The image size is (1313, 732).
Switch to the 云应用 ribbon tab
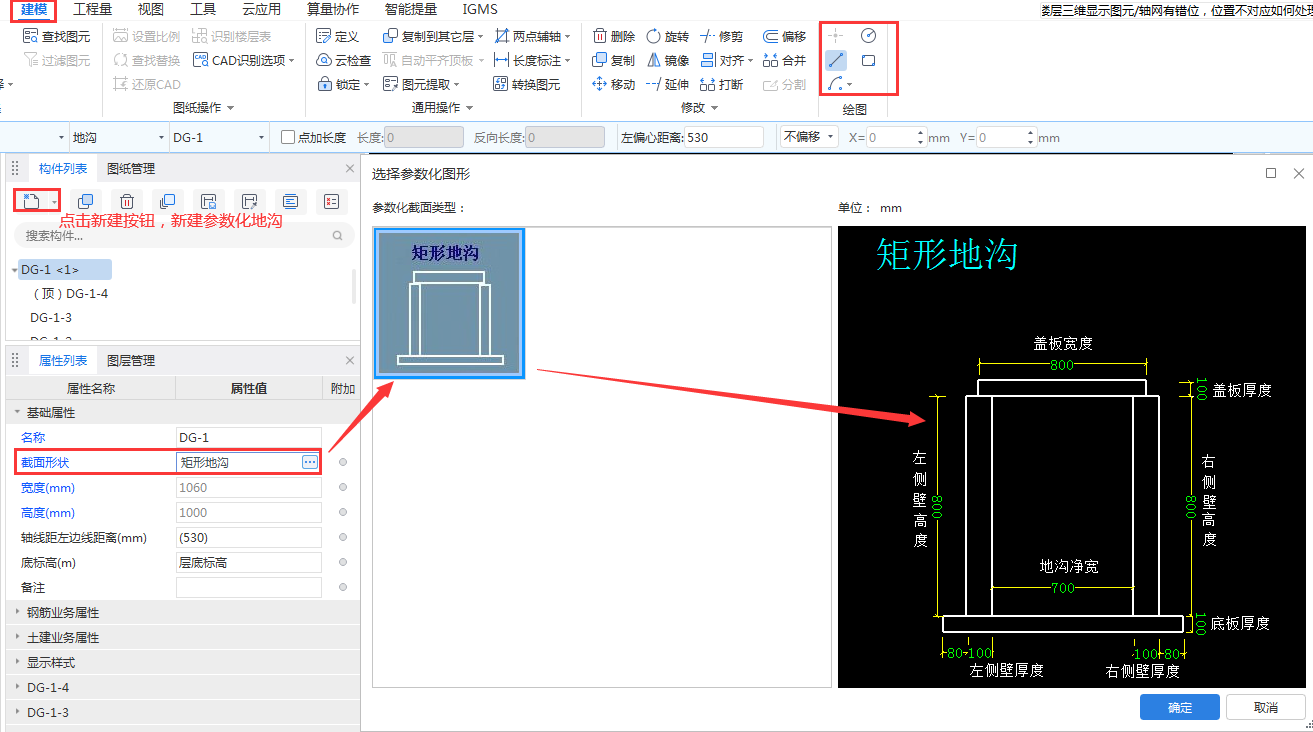(x=261, y=9)
